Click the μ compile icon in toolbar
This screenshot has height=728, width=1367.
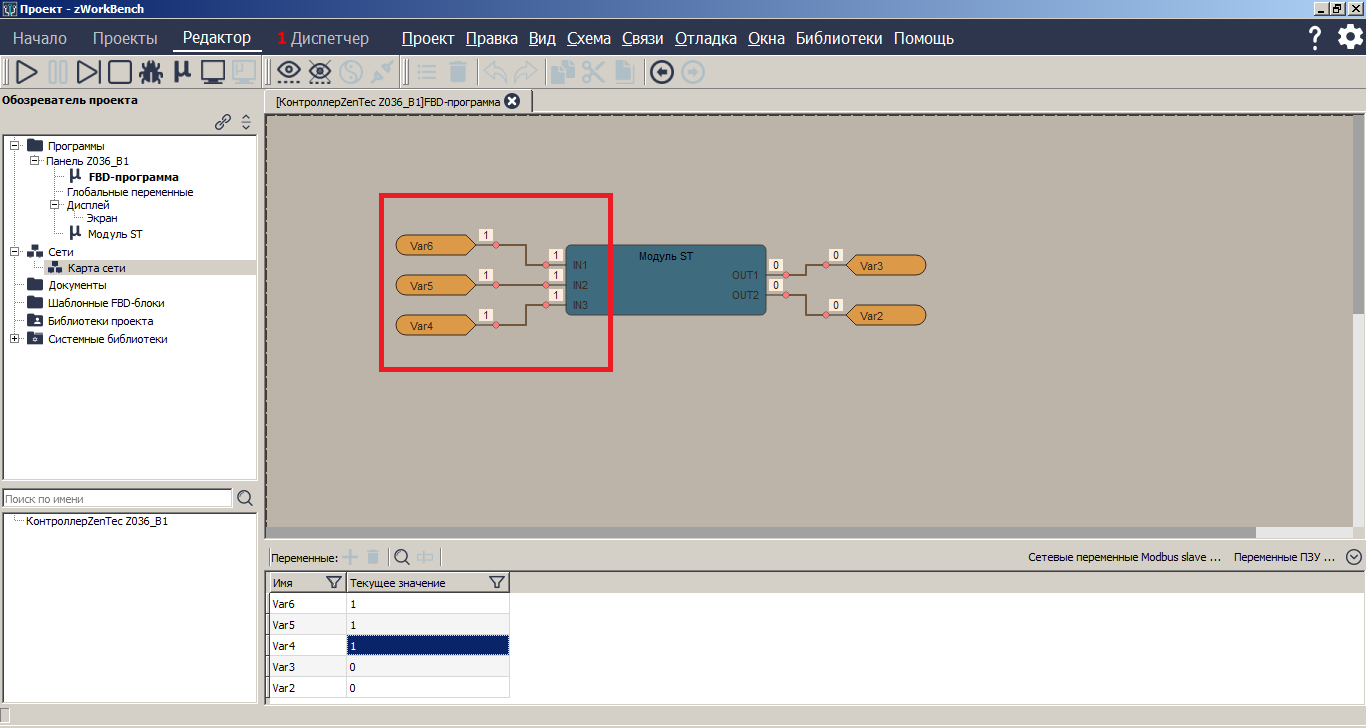pos(182,72)
